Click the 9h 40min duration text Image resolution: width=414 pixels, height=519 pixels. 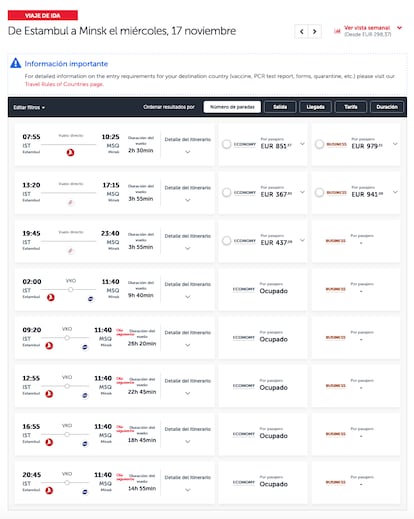click(141, 295)
